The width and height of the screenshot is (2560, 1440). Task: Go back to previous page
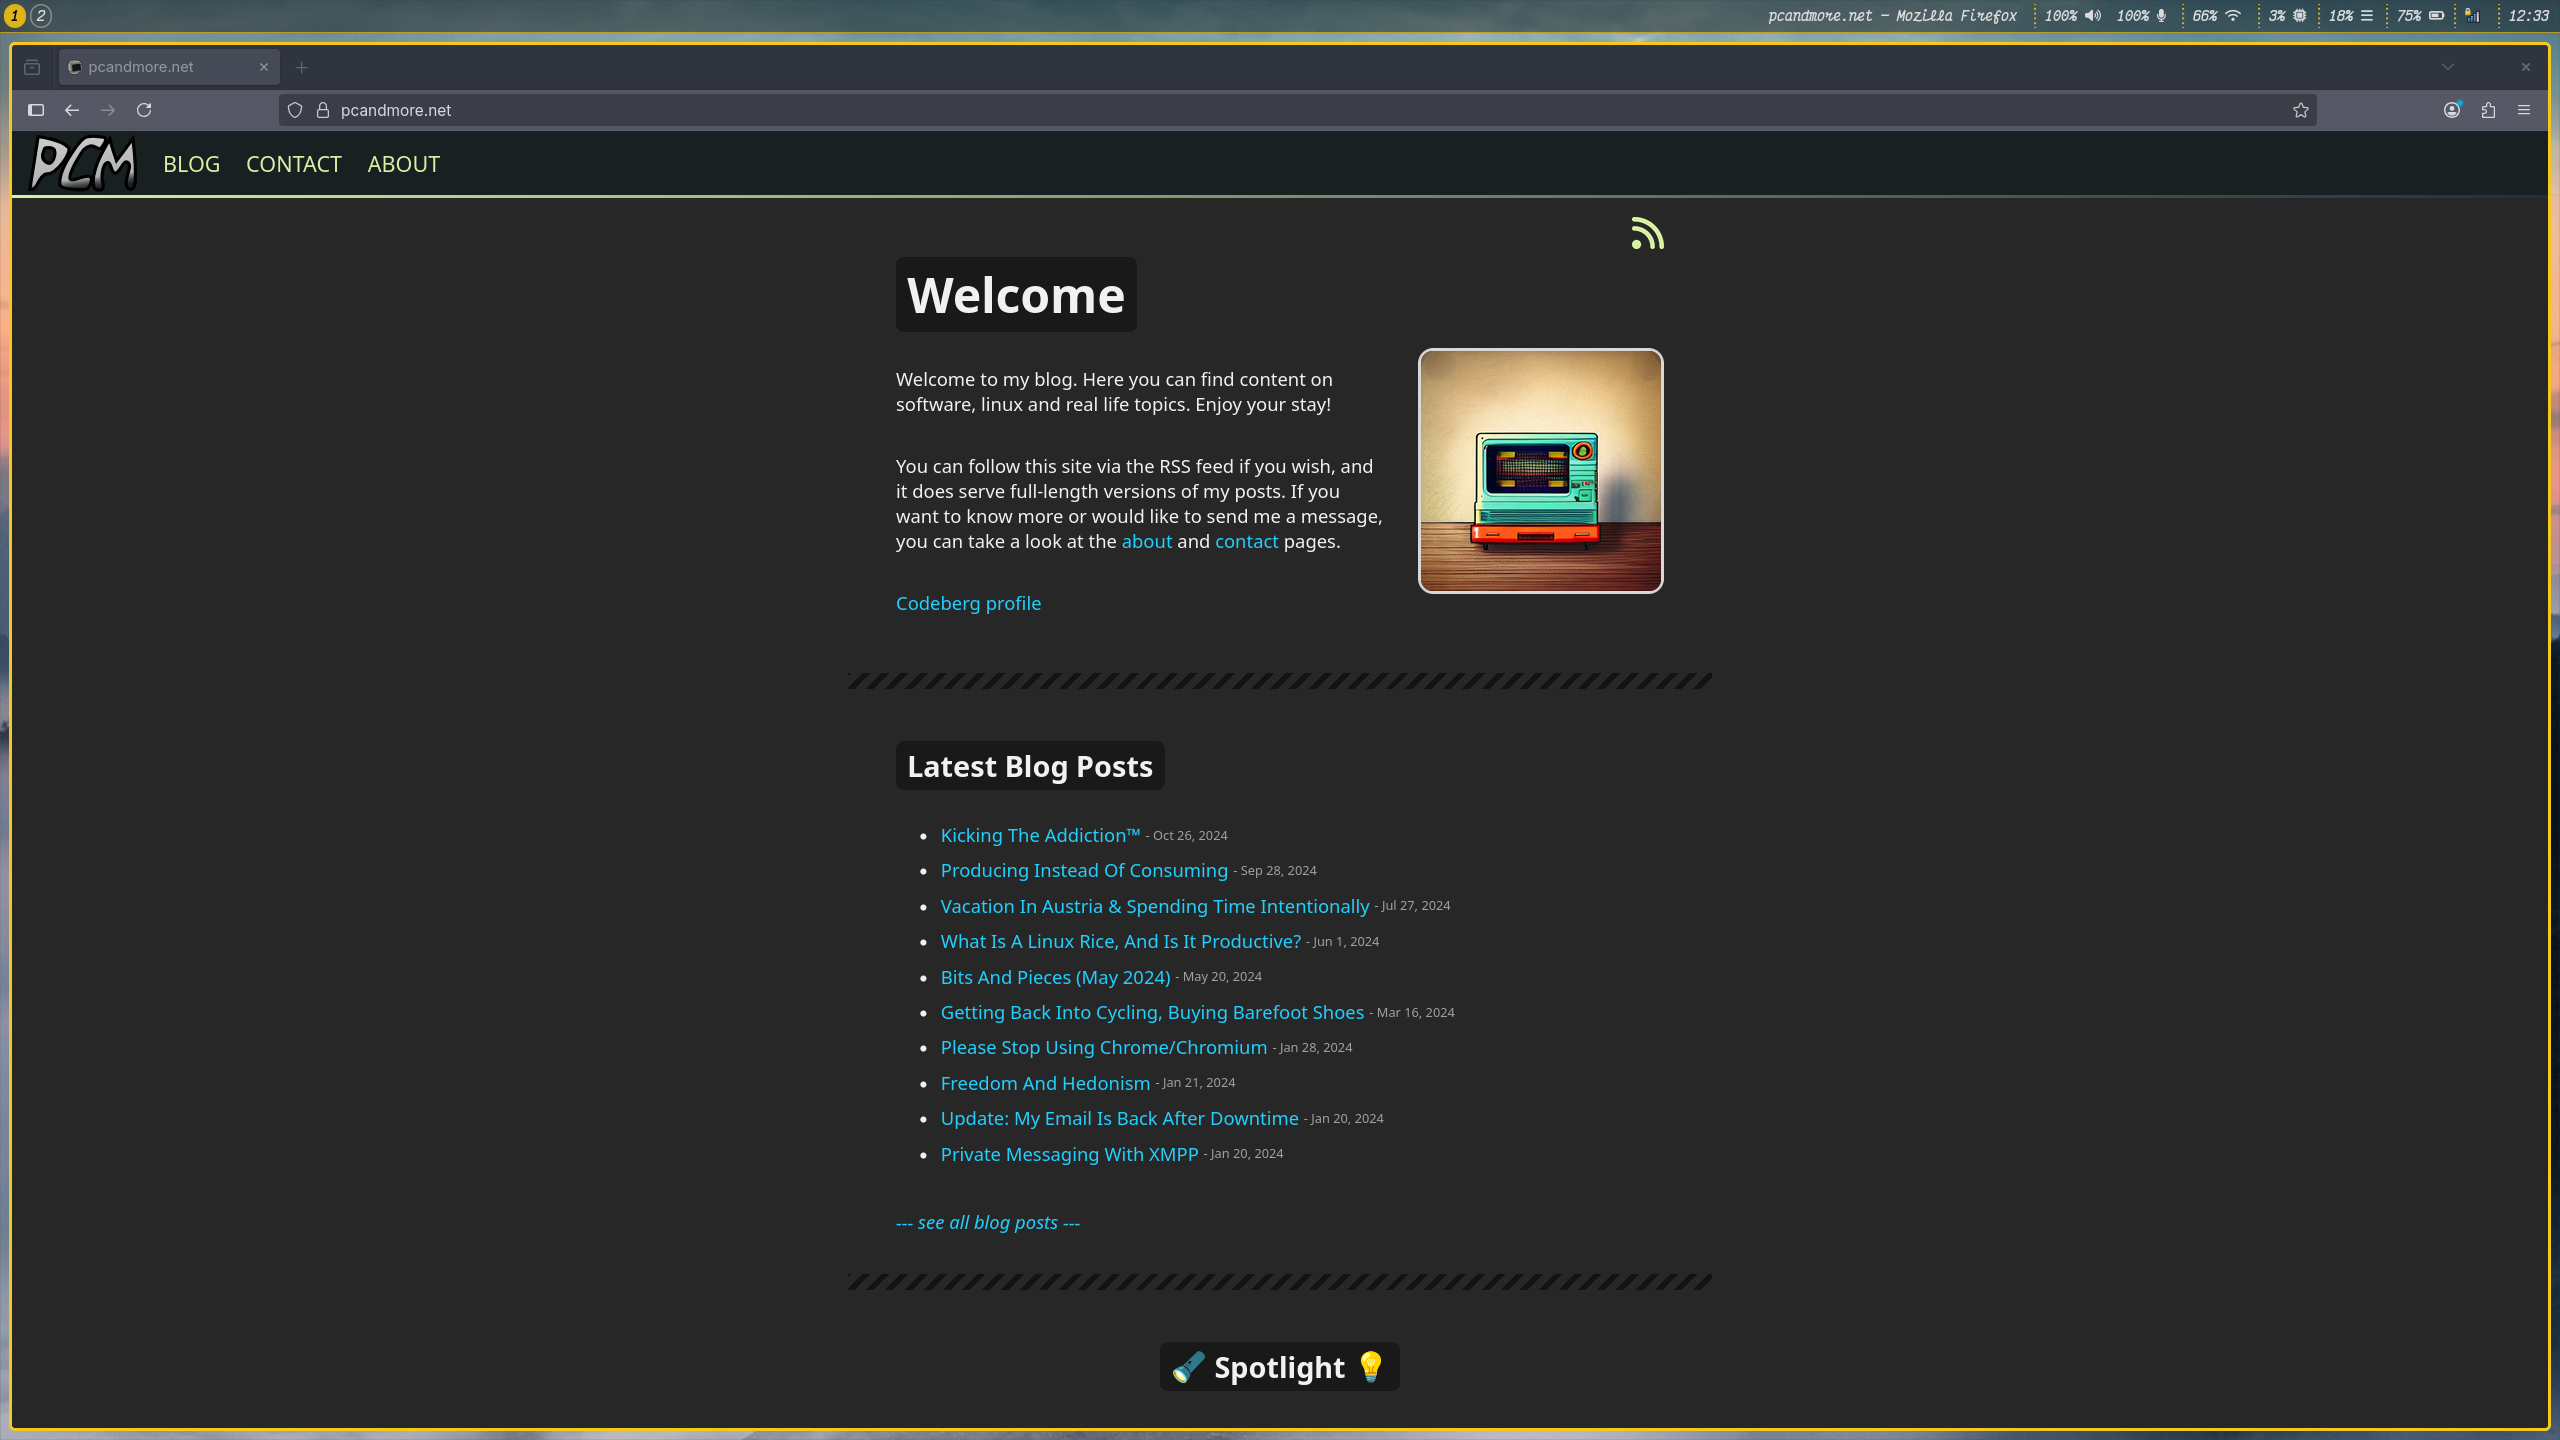[72, 110]
